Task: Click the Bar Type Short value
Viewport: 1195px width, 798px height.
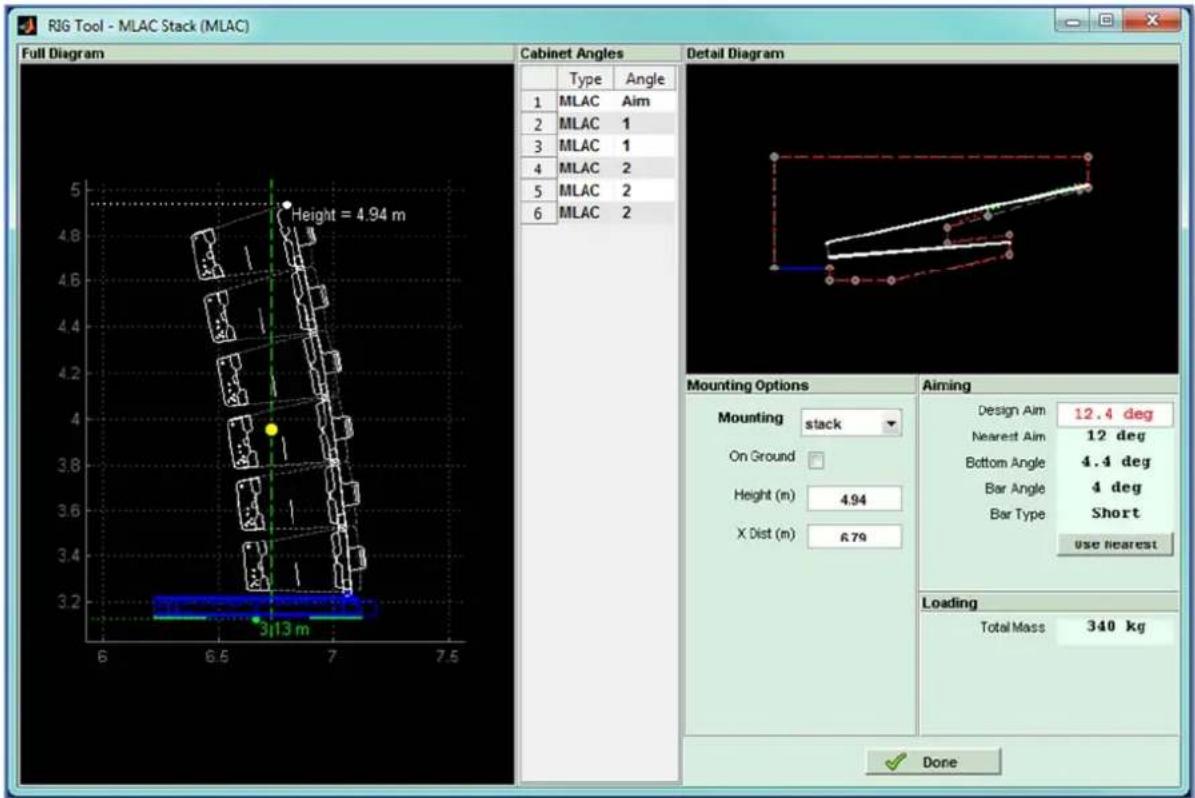Action: pos(1115,513)
